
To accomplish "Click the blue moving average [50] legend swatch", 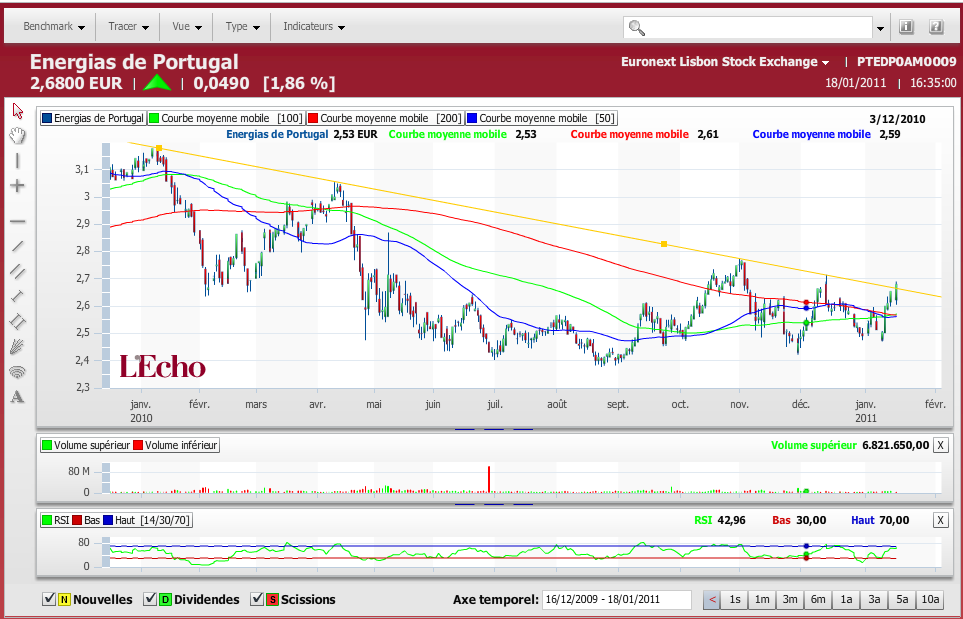I will tap(472, 118).
